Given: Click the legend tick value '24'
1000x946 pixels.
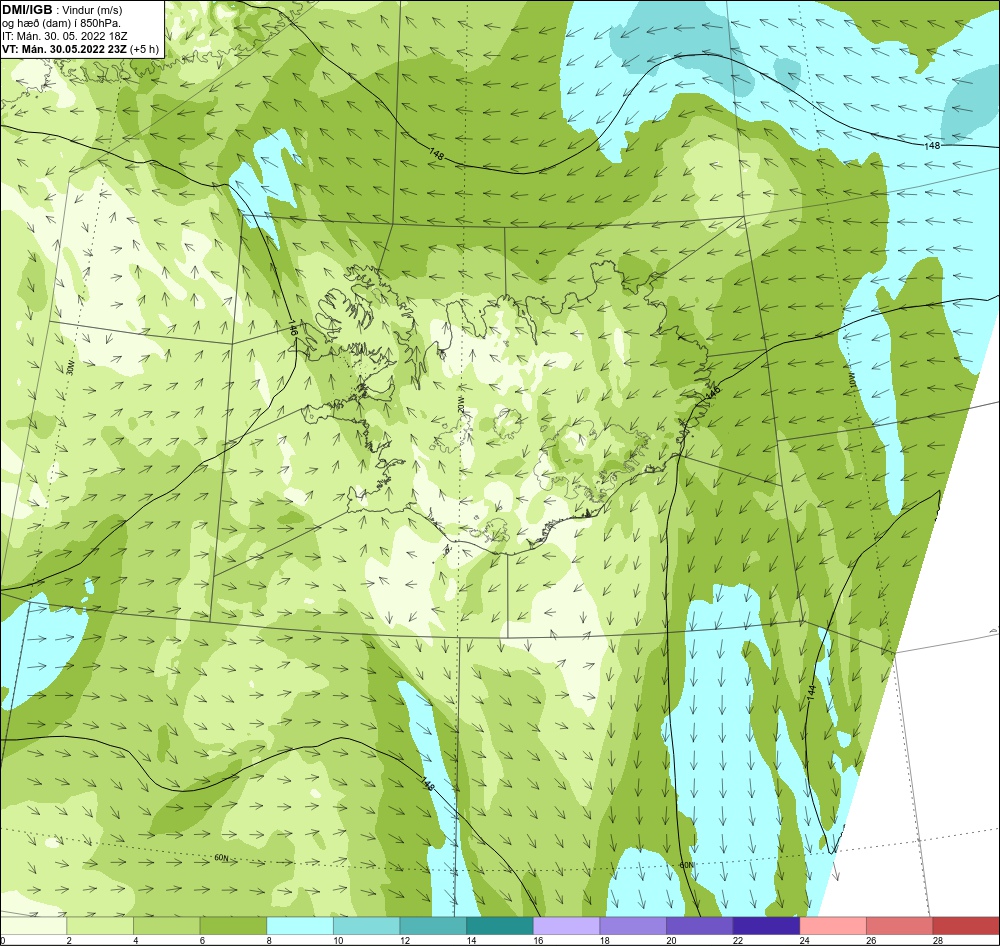Looking at the screenshot, I should pyautogui.click(x=805, y=940).
